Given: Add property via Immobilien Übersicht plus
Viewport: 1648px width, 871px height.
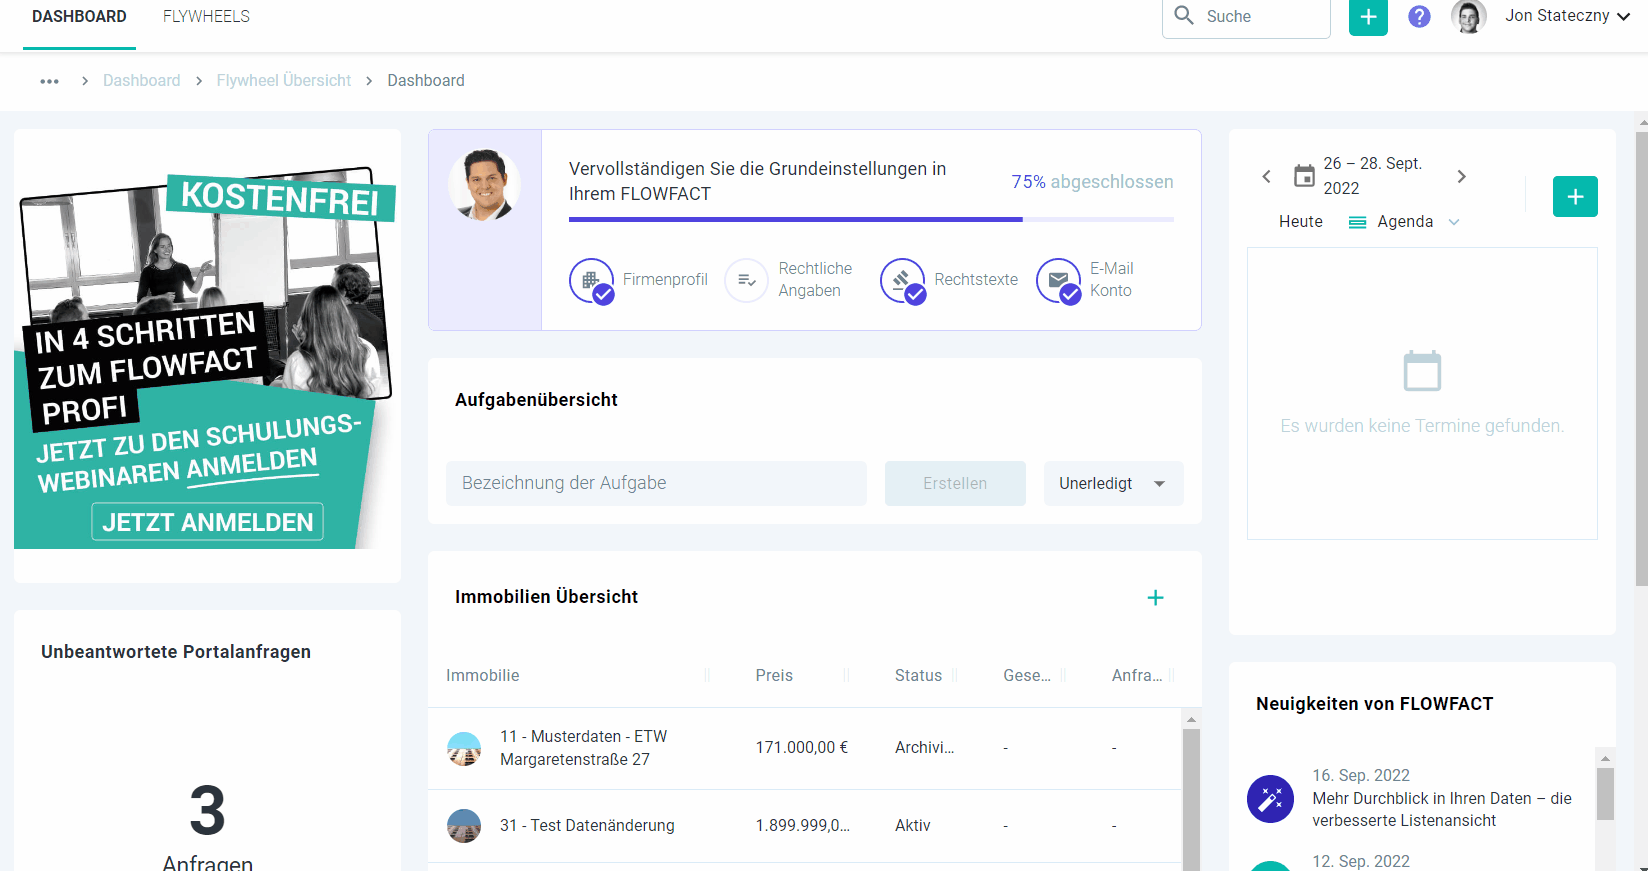Looking at the screenshot, I should coord(1155,598).
